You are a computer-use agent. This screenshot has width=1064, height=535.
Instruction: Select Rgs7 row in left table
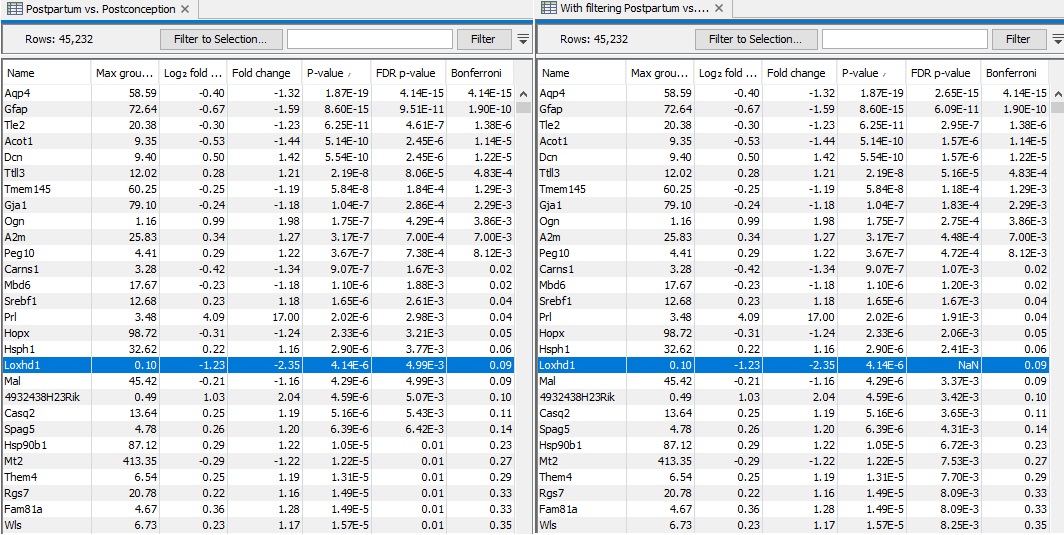point(259,494)
